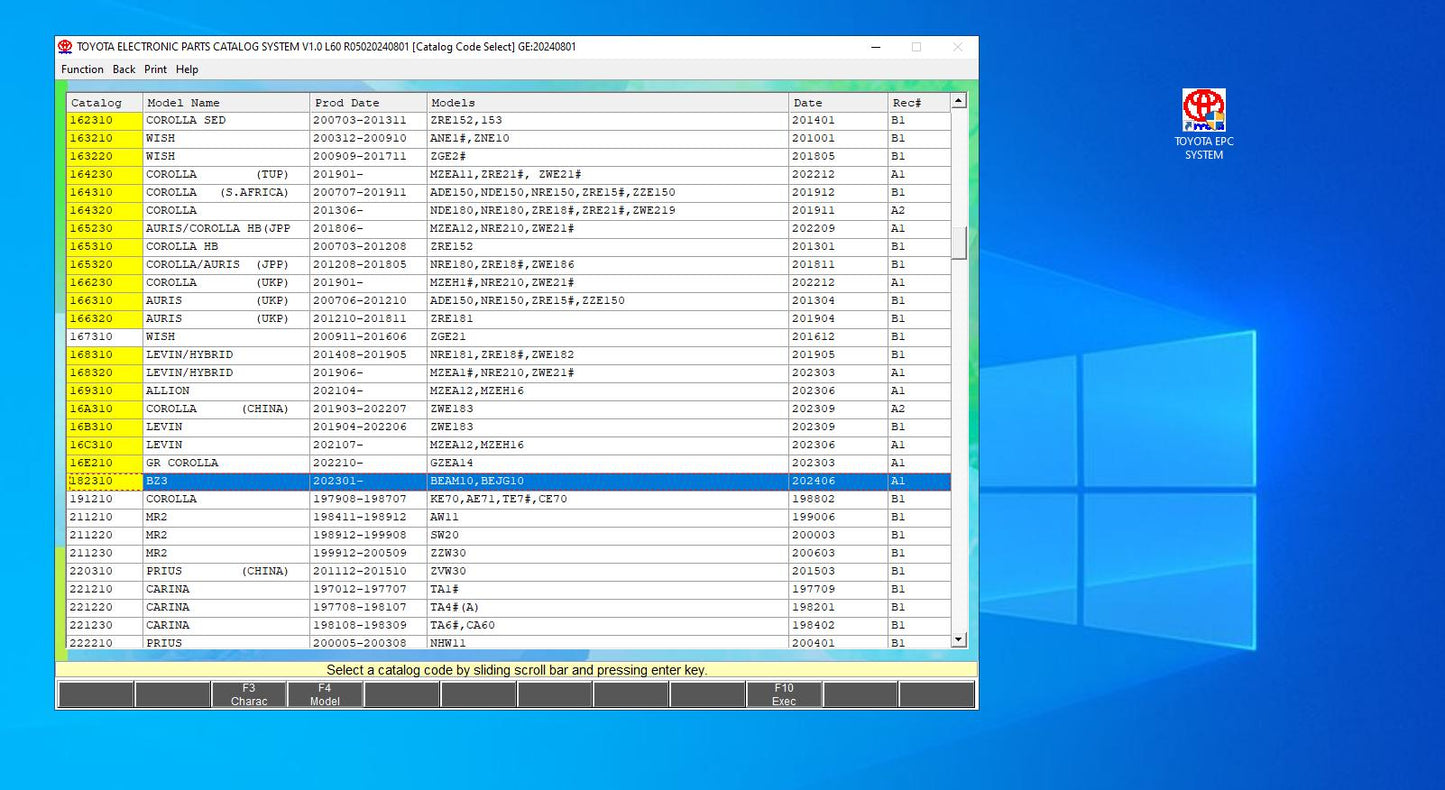Click models cell BEAM10,BEJG10

pyautogui.click(x=608, y=481)
